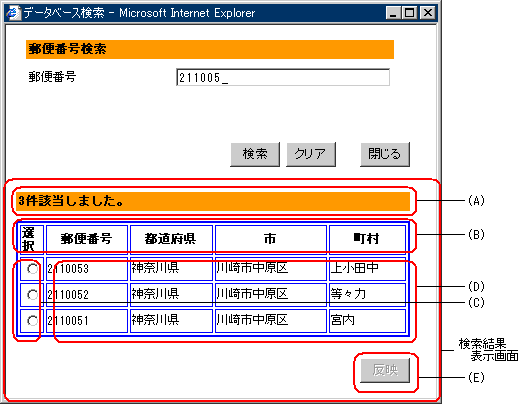Click 川崎市中原区 in the 2110051 row
The image size is (532, 404).
click(271, 320)
